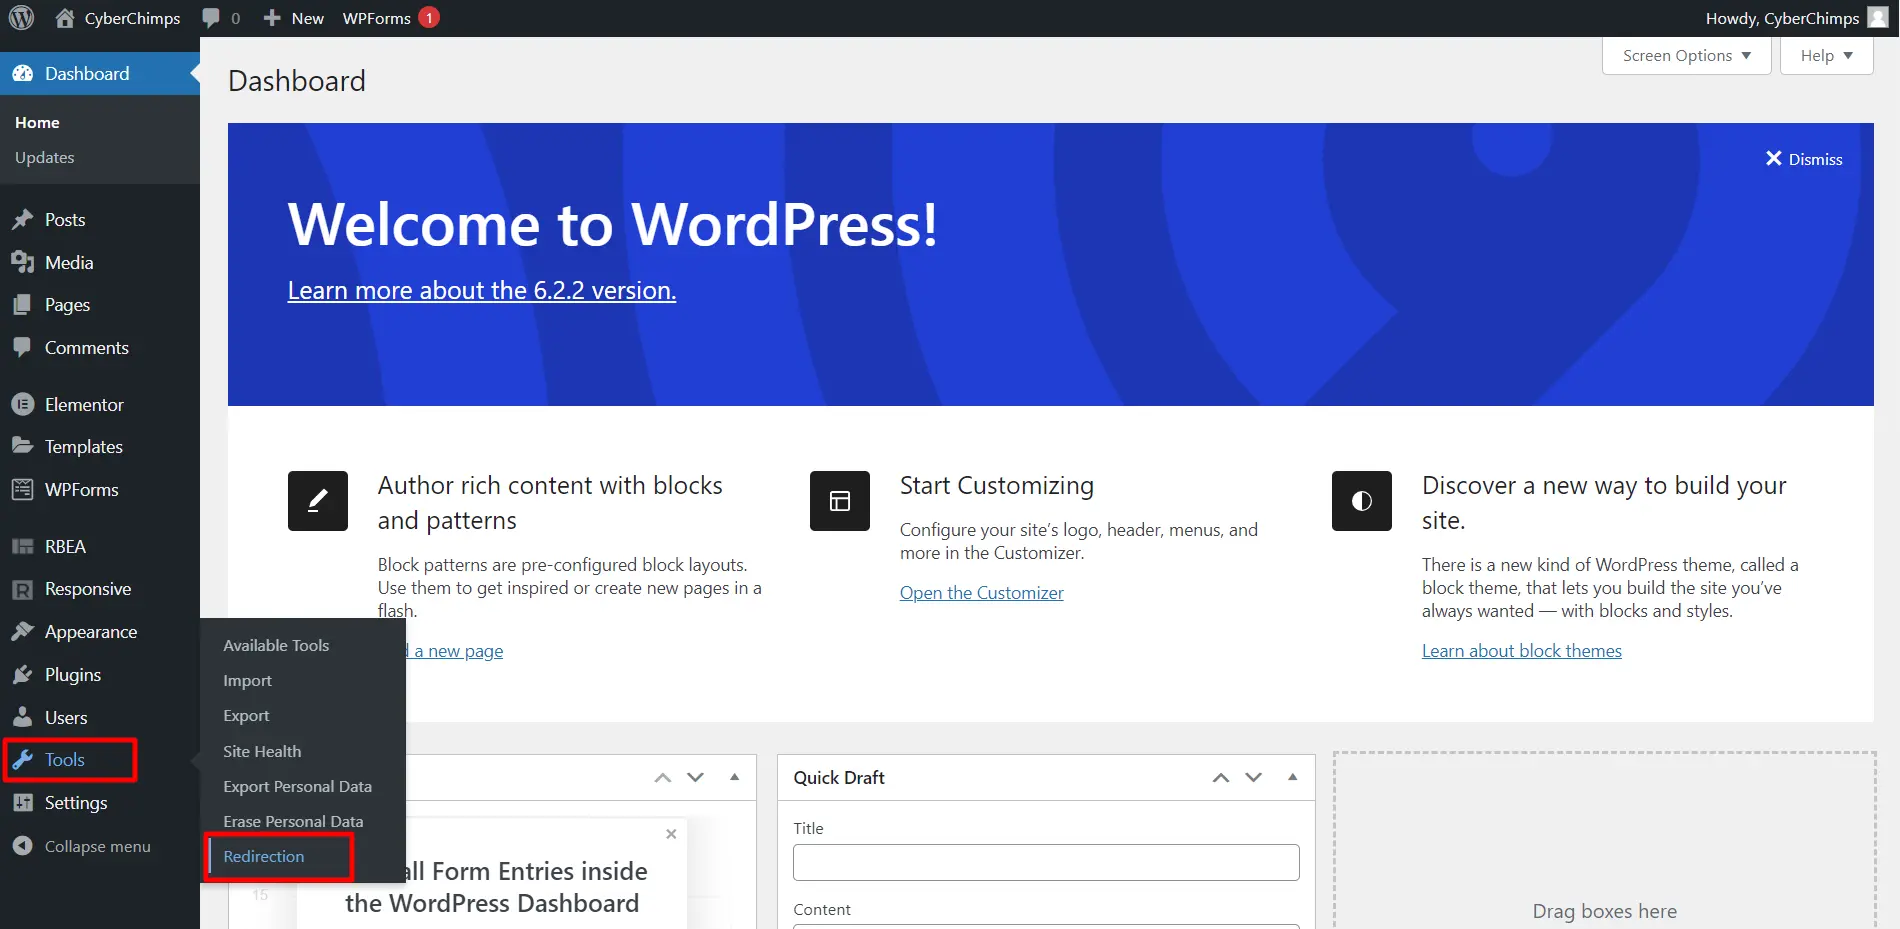Open Updates under Dashboard
Viewport: 1900px width, 929px height.
click(x=45, y=158)
